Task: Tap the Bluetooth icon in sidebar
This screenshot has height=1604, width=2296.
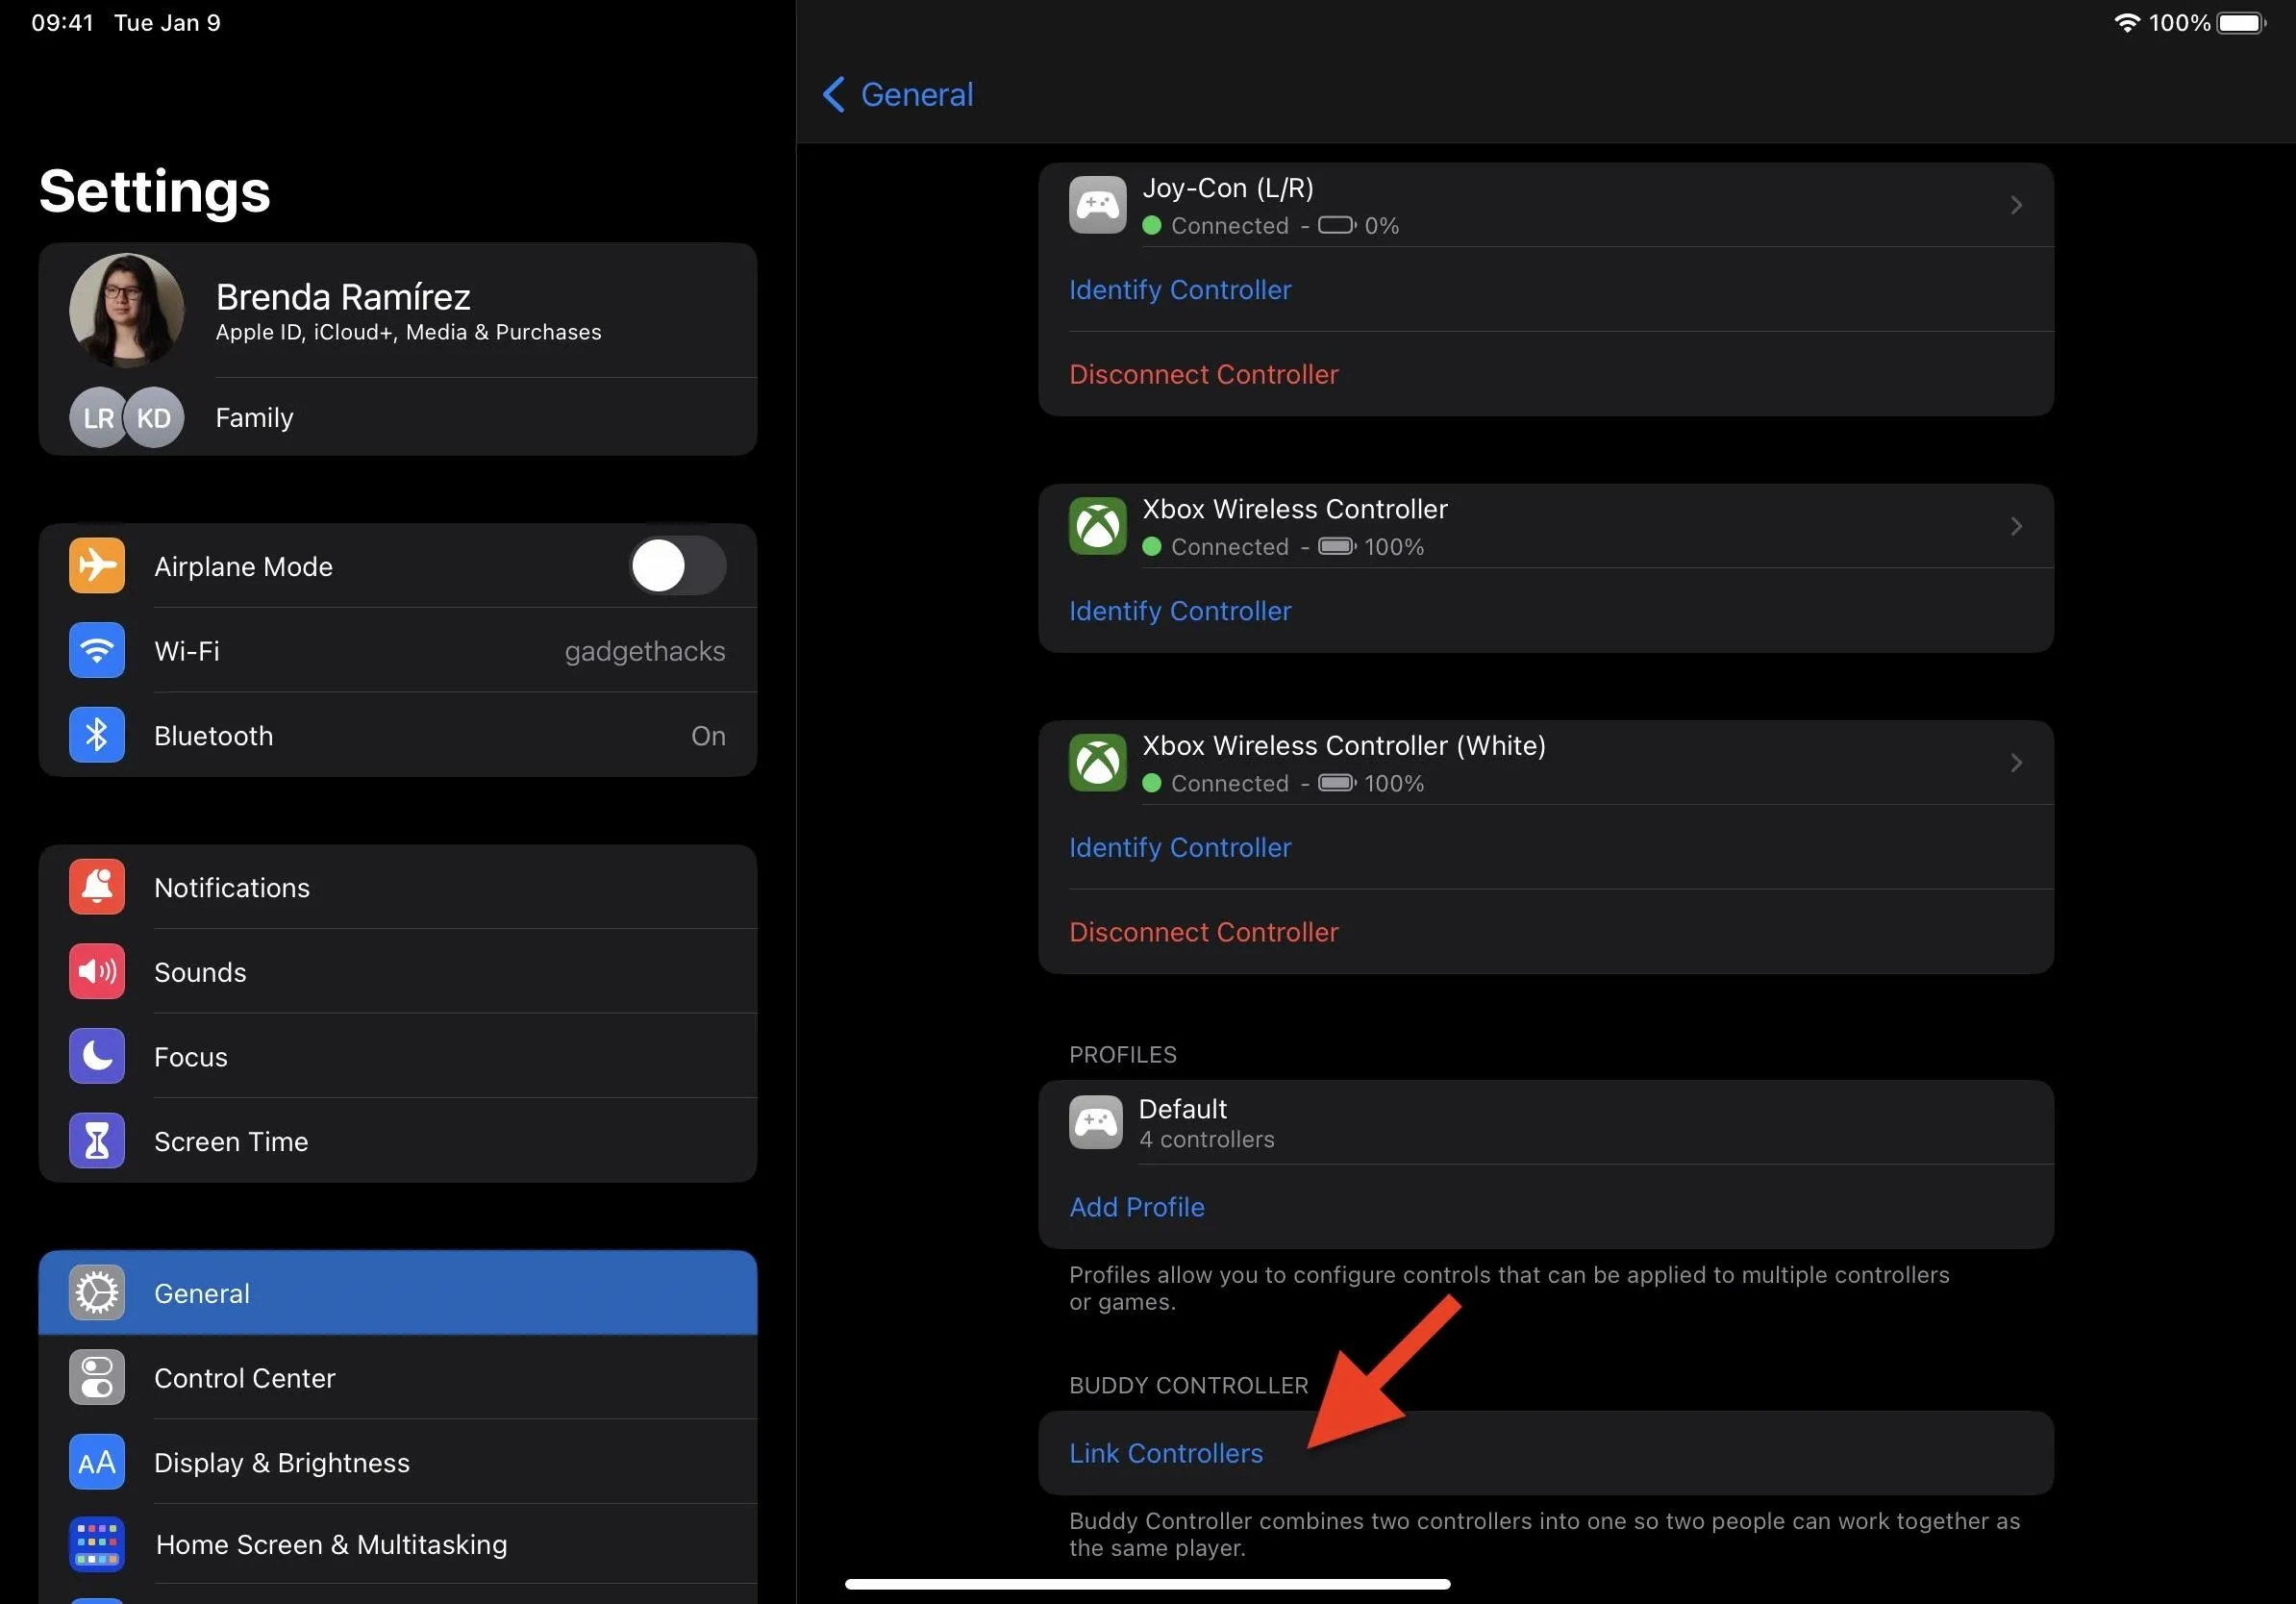Action: (x=97, y=735)
